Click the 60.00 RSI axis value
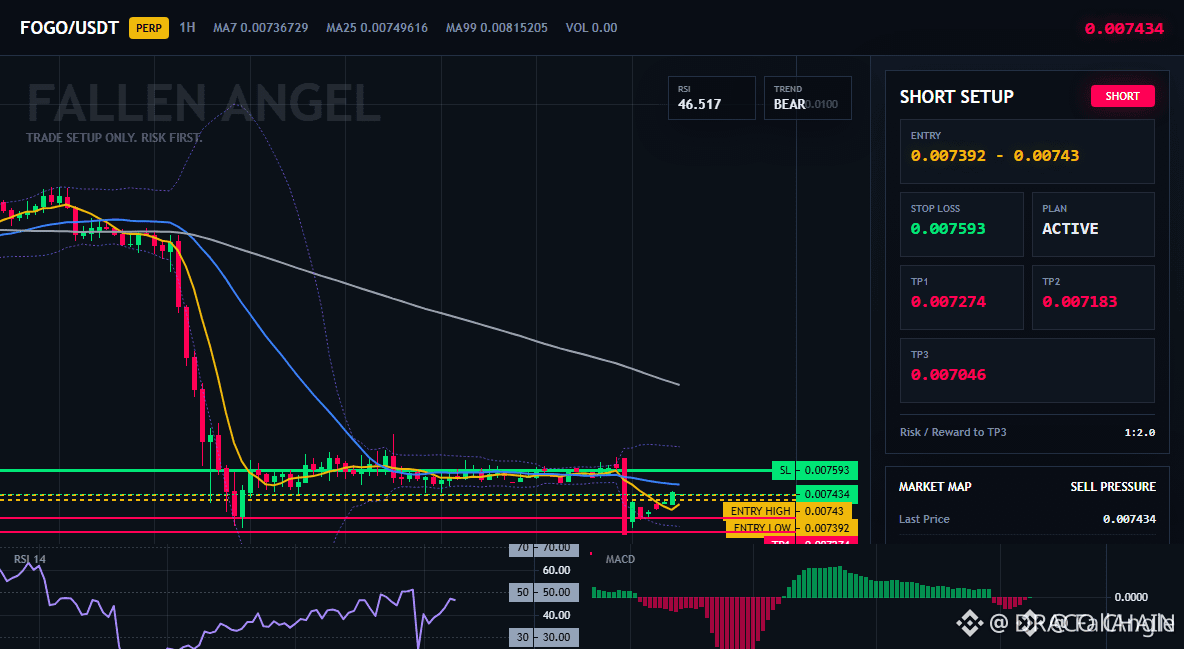This screenshot has width=1184, height=649. click(557, 570)
